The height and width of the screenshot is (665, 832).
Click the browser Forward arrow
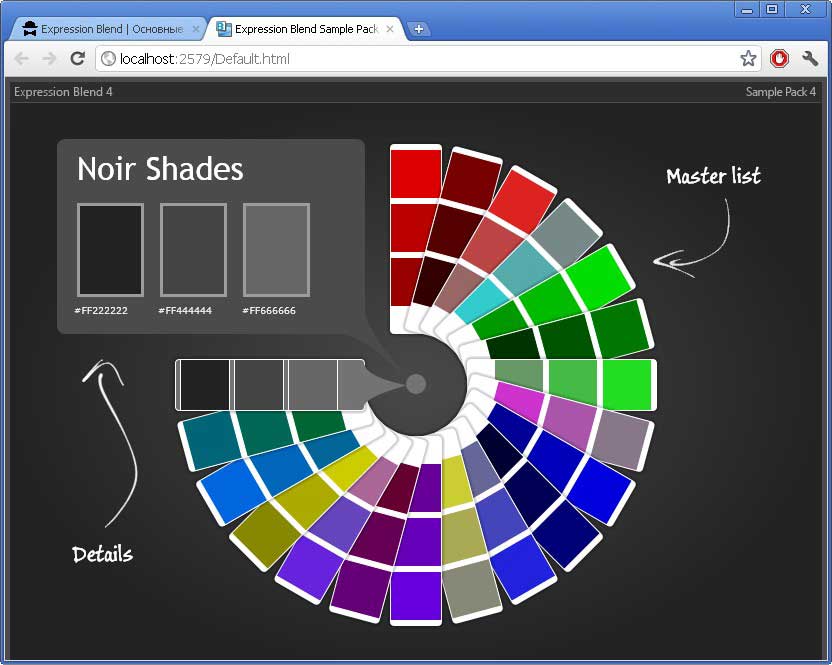tap(49, 58)
